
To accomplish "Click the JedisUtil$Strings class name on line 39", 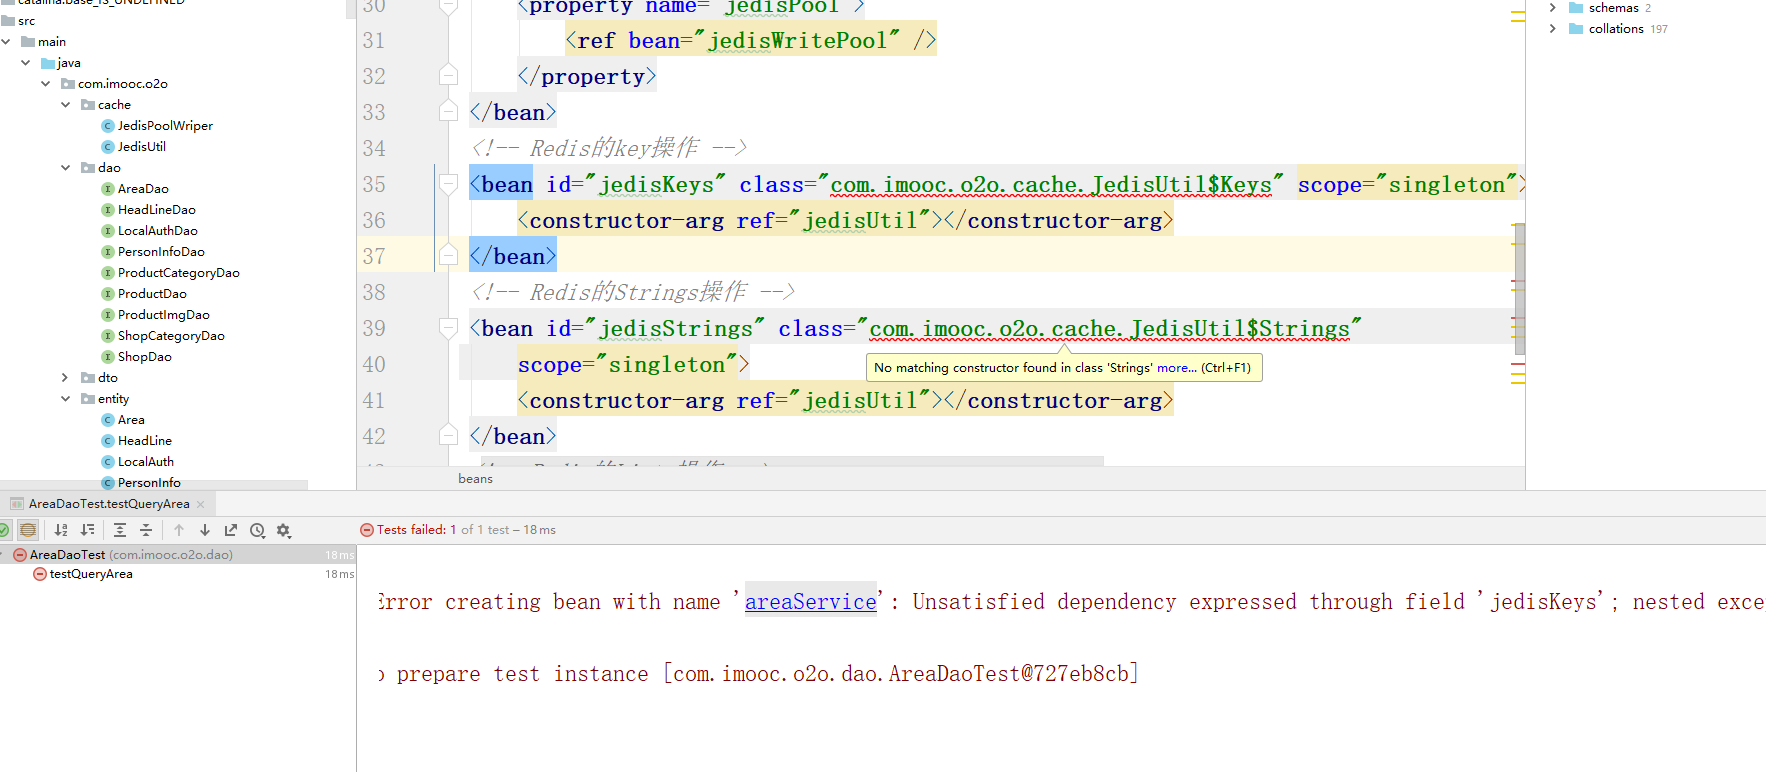I will click(x=1110, y=328).
